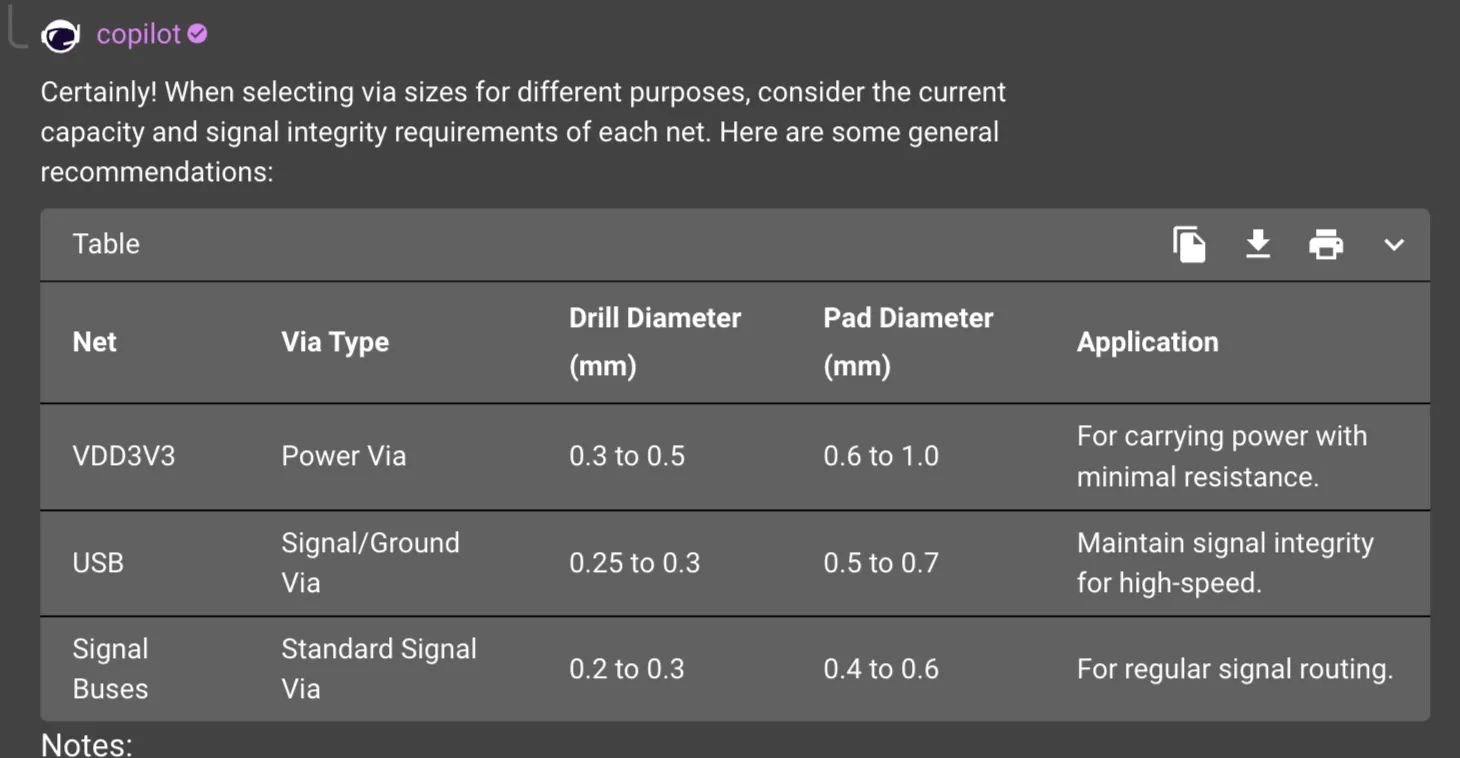The width and height of the screenshot is (1460, 758).
Task: Collapse the table with the chevron
Action: pyautogui.click(x=1394, y=245)
